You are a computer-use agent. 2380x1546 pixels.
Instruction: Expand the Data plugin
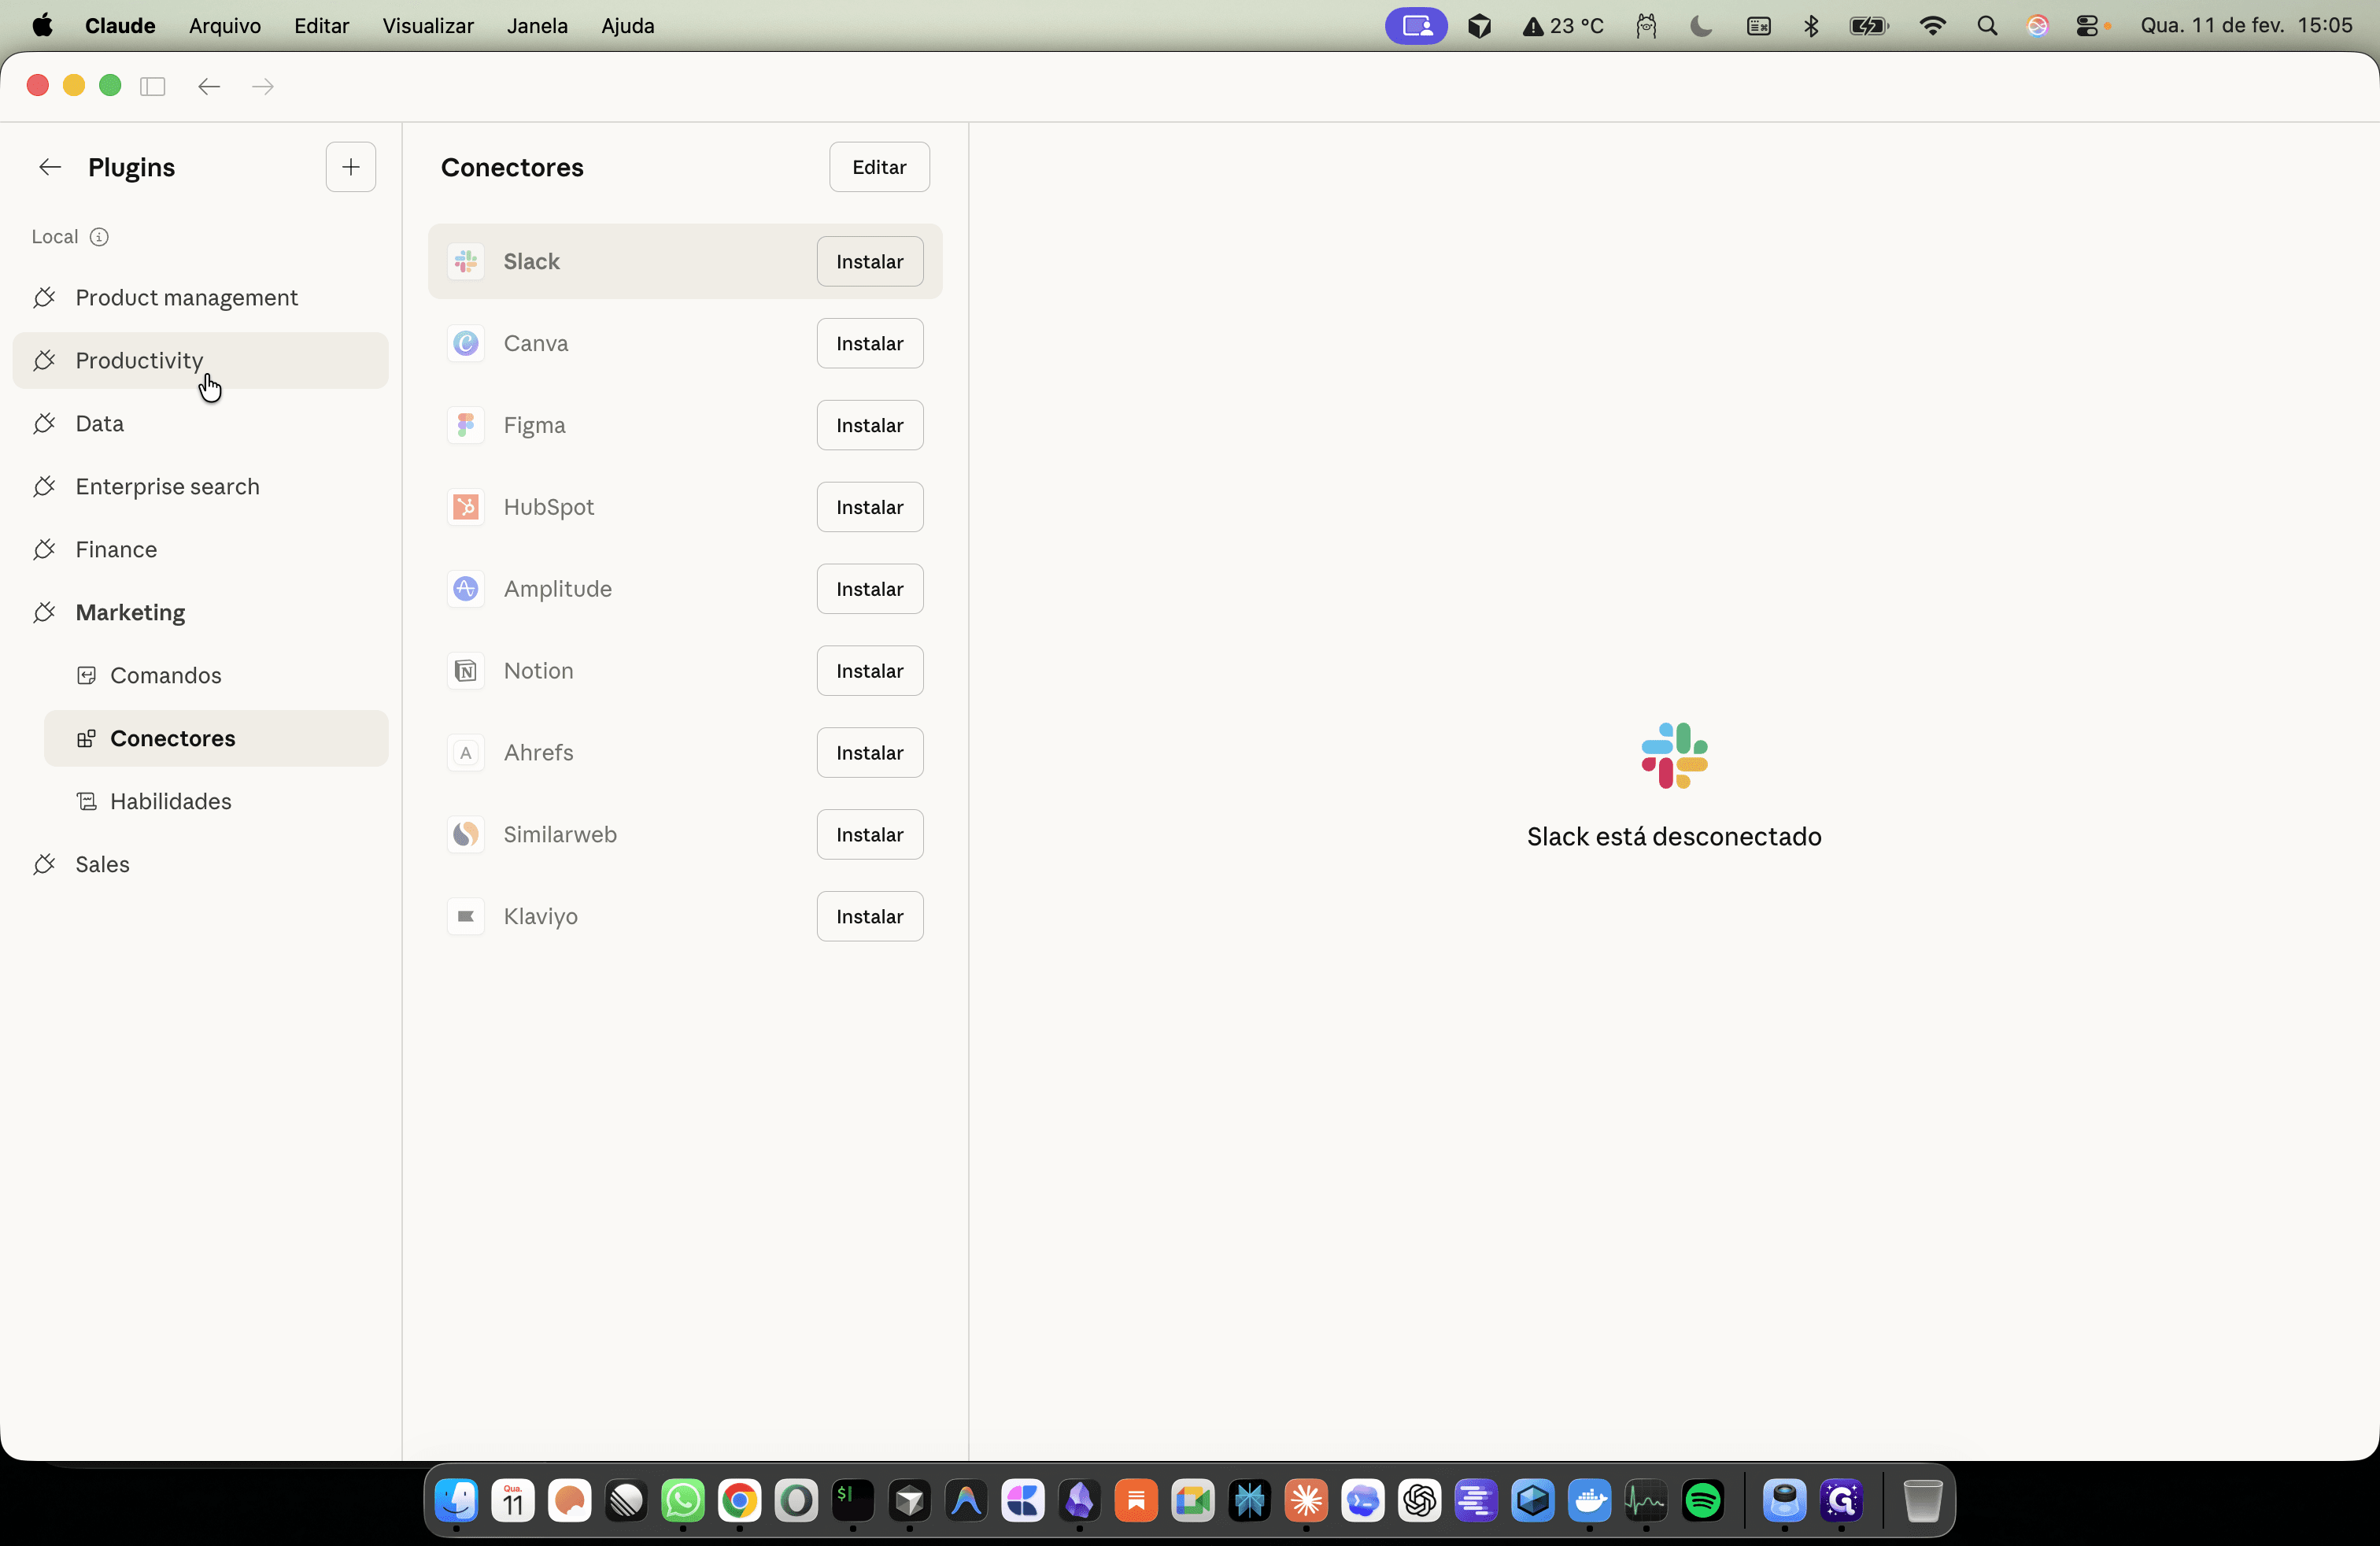pyautogui.click(x=200, y=424)
